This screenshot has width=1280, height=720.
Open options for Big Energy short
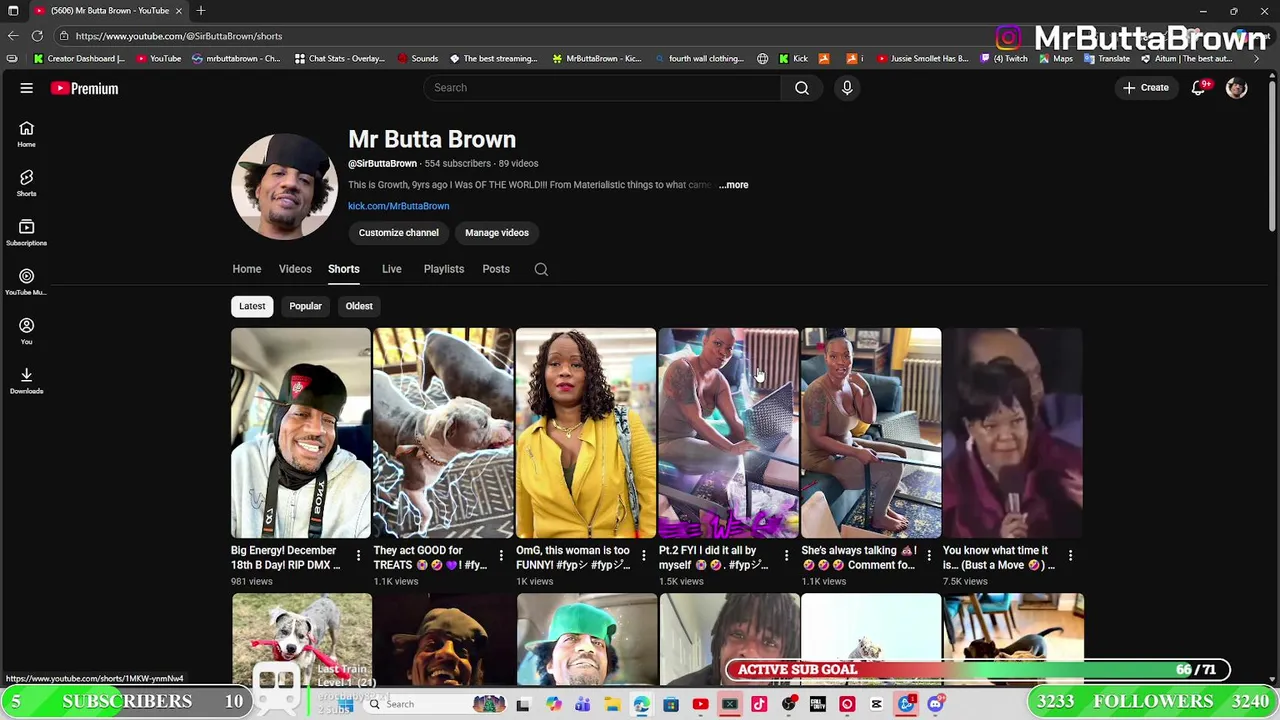point(358,555)
